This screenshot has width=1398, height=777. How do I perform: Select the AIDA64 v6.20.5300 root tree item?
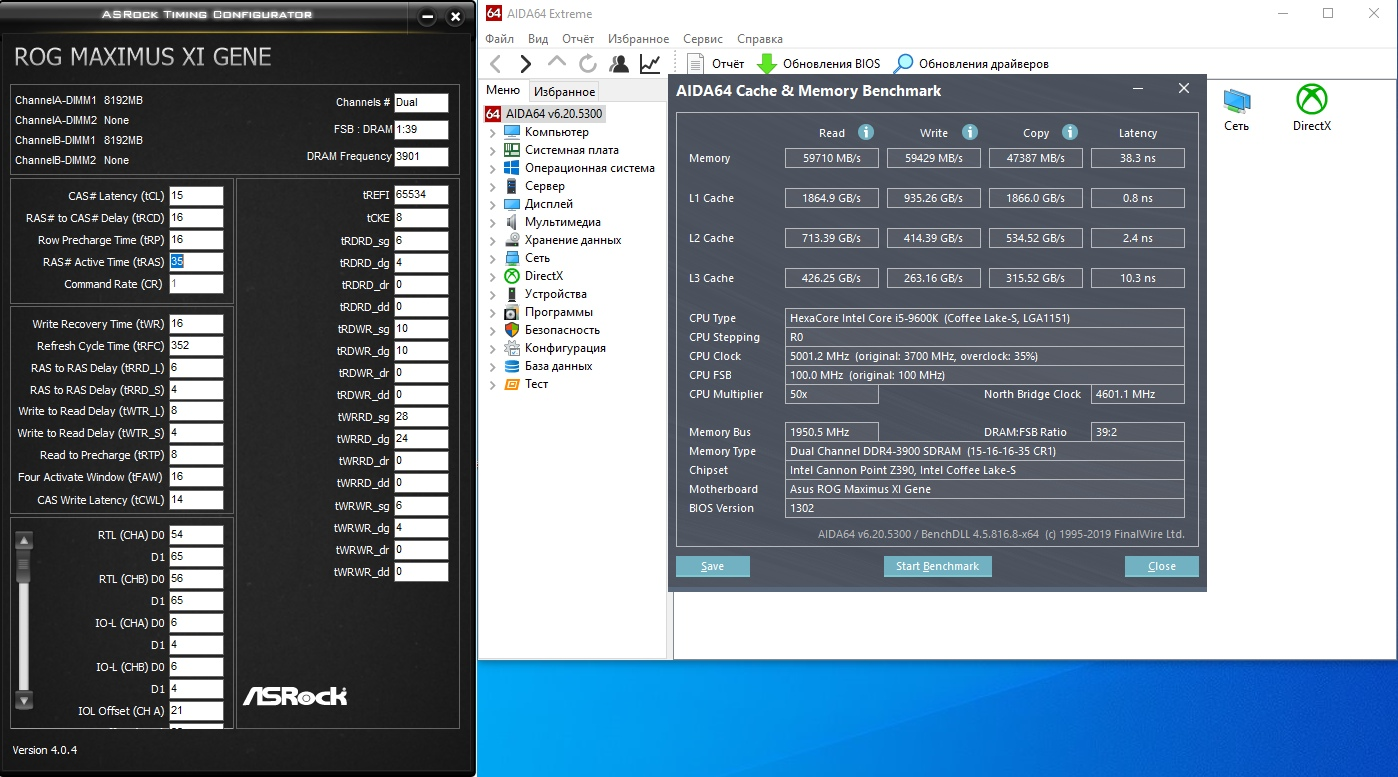click(x=545, y=114)
